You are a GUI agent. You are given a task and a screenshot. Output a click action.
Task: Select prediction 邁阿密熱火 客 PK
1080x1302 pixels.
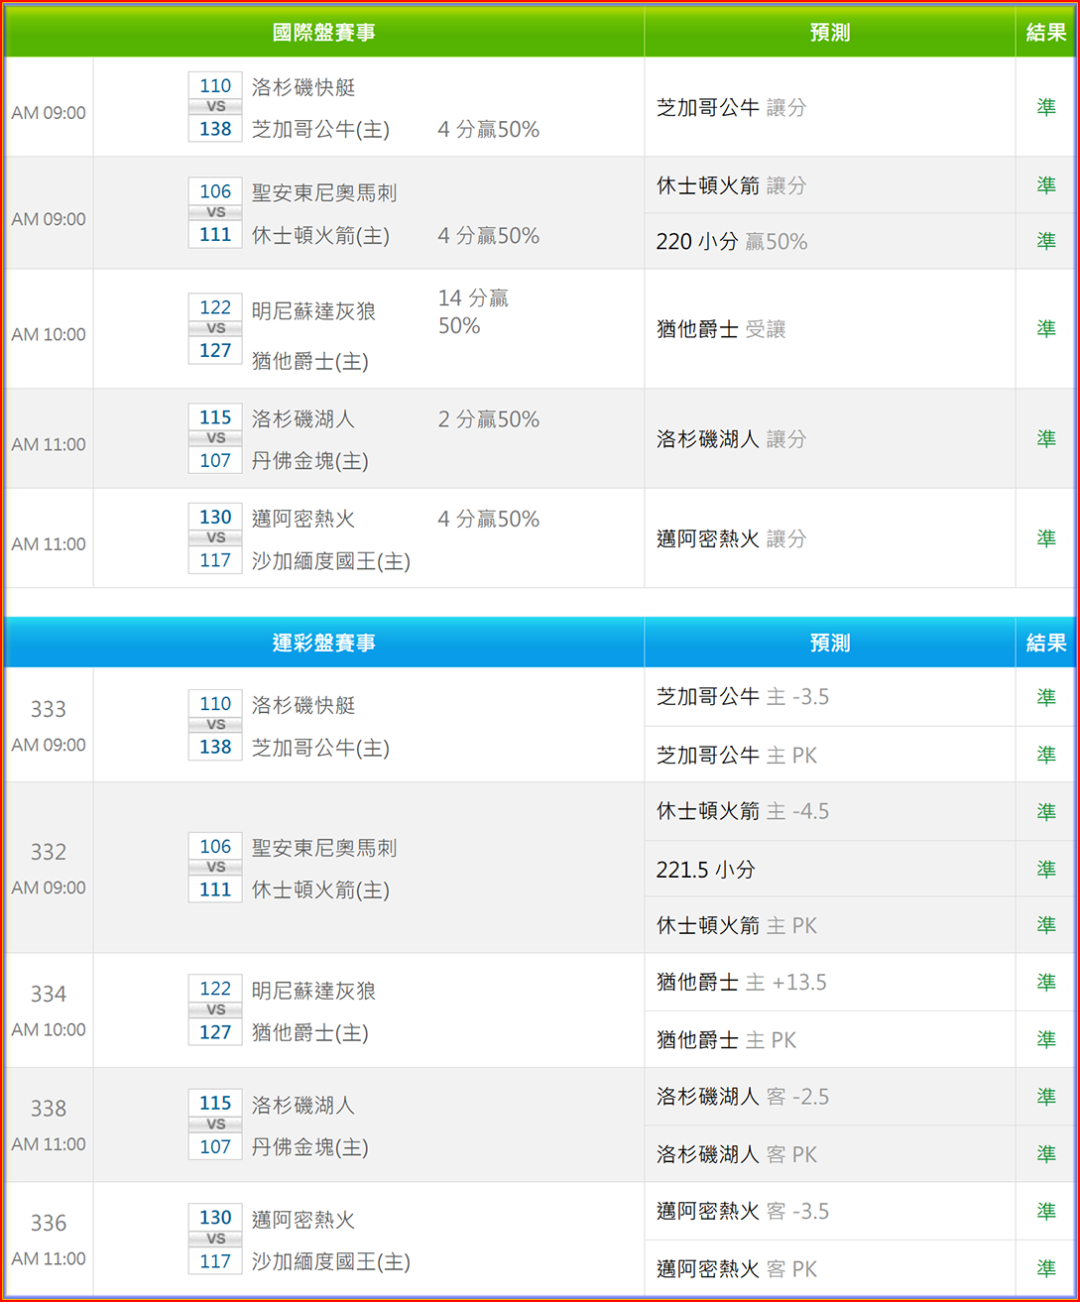point(736,1269)
